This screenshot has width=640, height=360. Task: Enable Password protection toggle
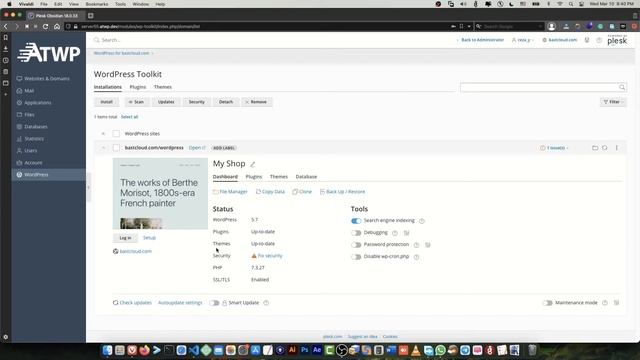point(356,245)
